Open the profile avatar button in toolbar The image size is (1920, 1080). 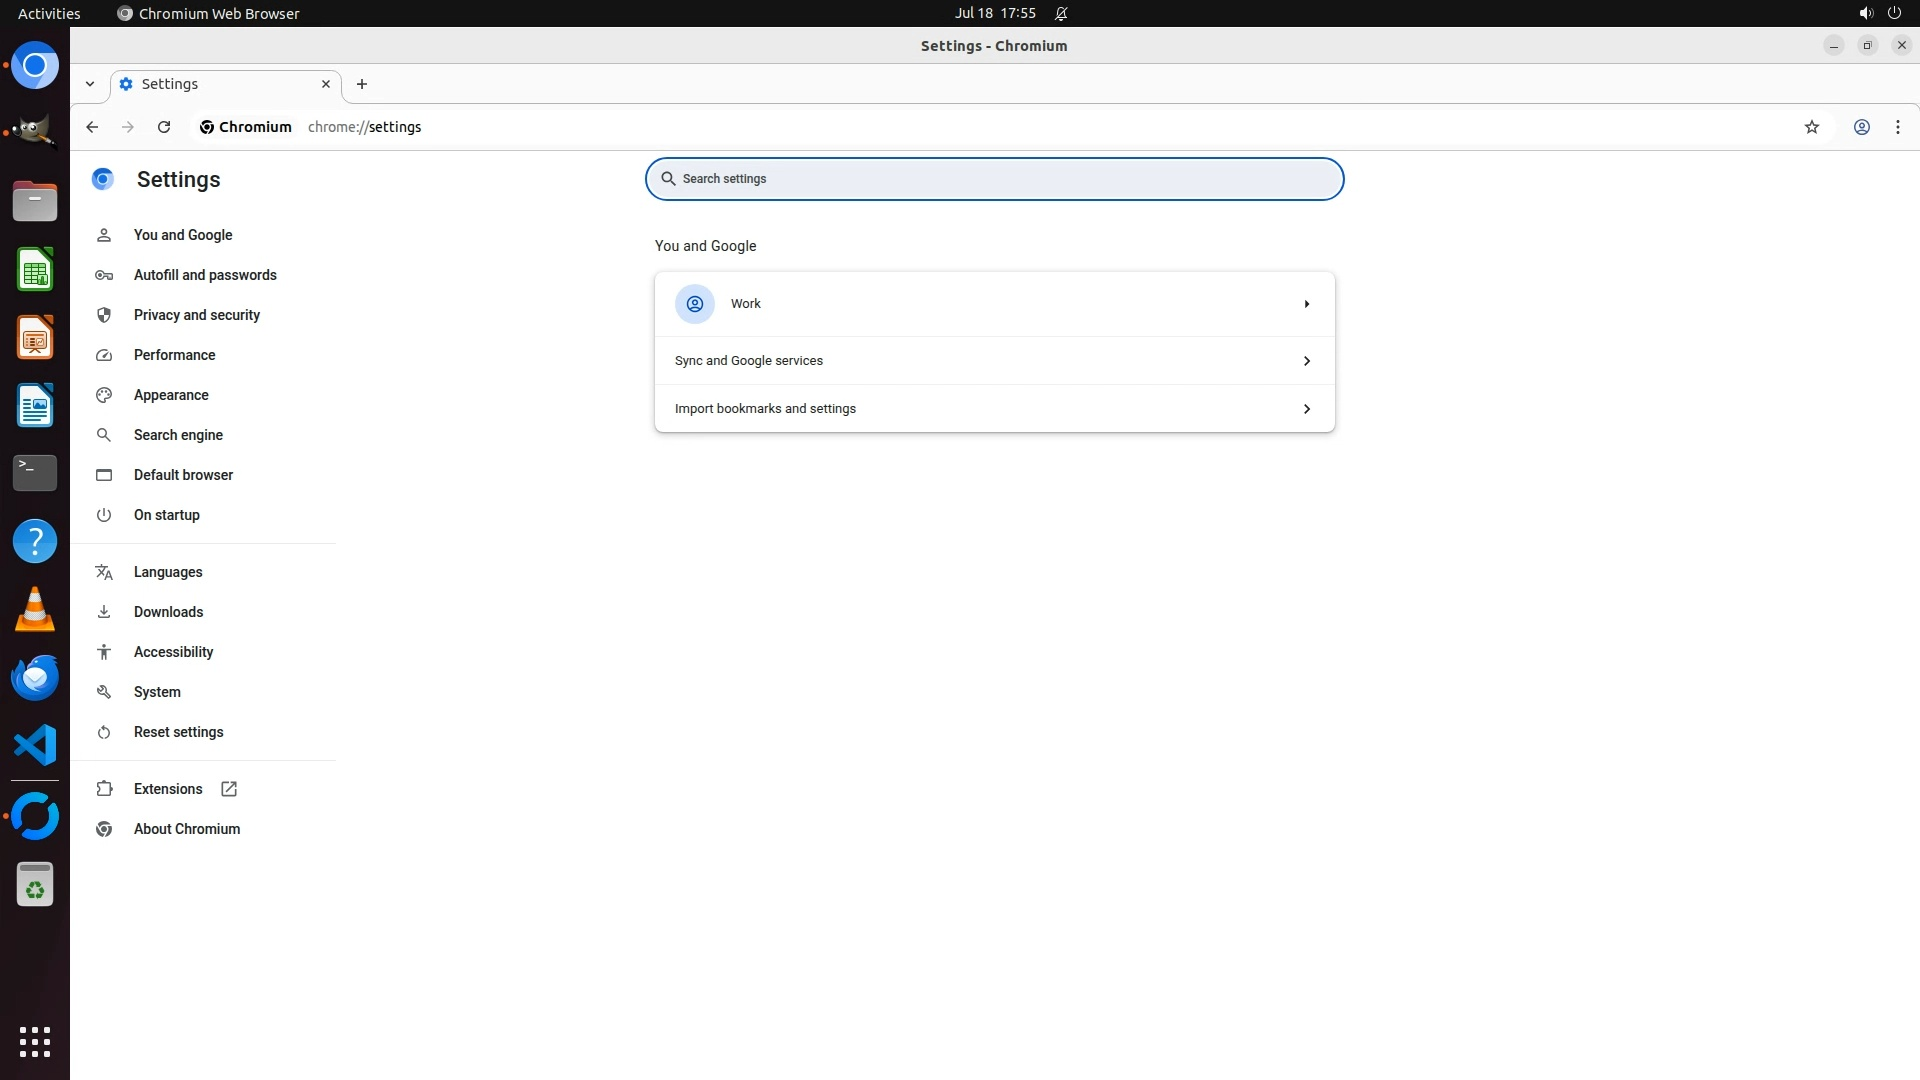click(x=1861, y=127)
